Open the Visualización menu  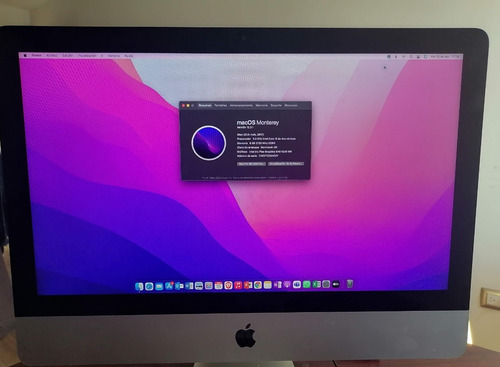pyautogui.click(x=87, y=56)
